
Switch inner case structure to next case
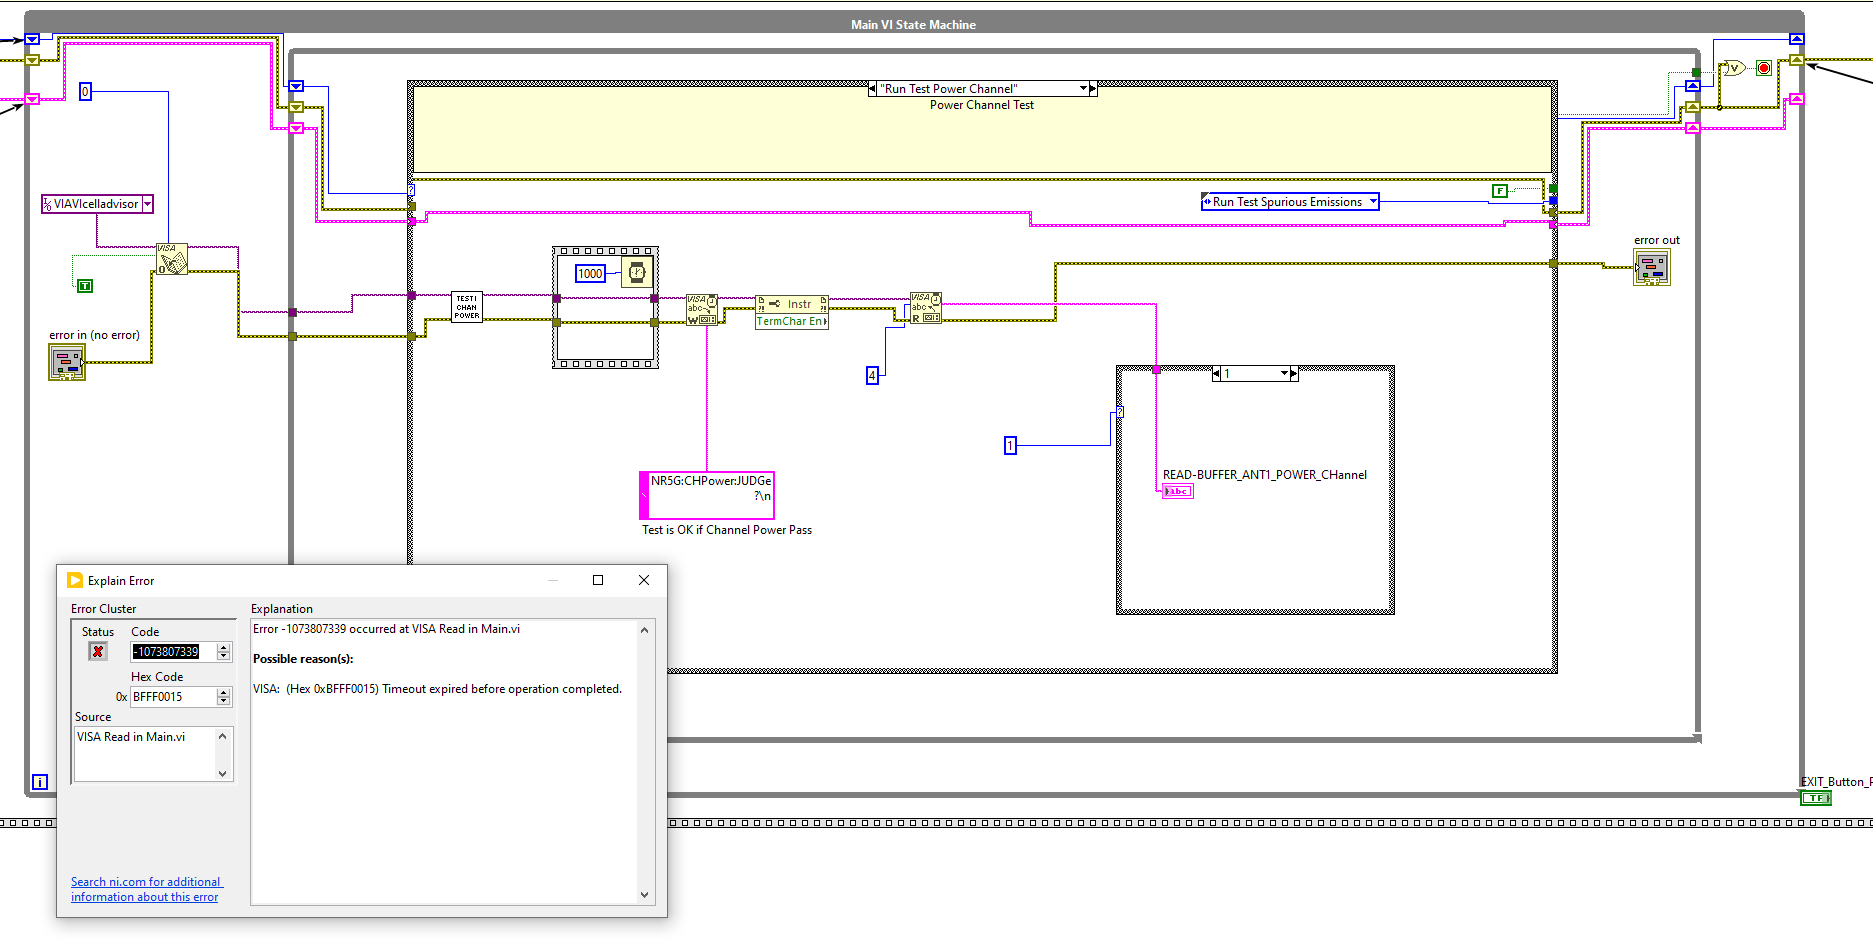pyautogui.click(x=1294, y=374)
